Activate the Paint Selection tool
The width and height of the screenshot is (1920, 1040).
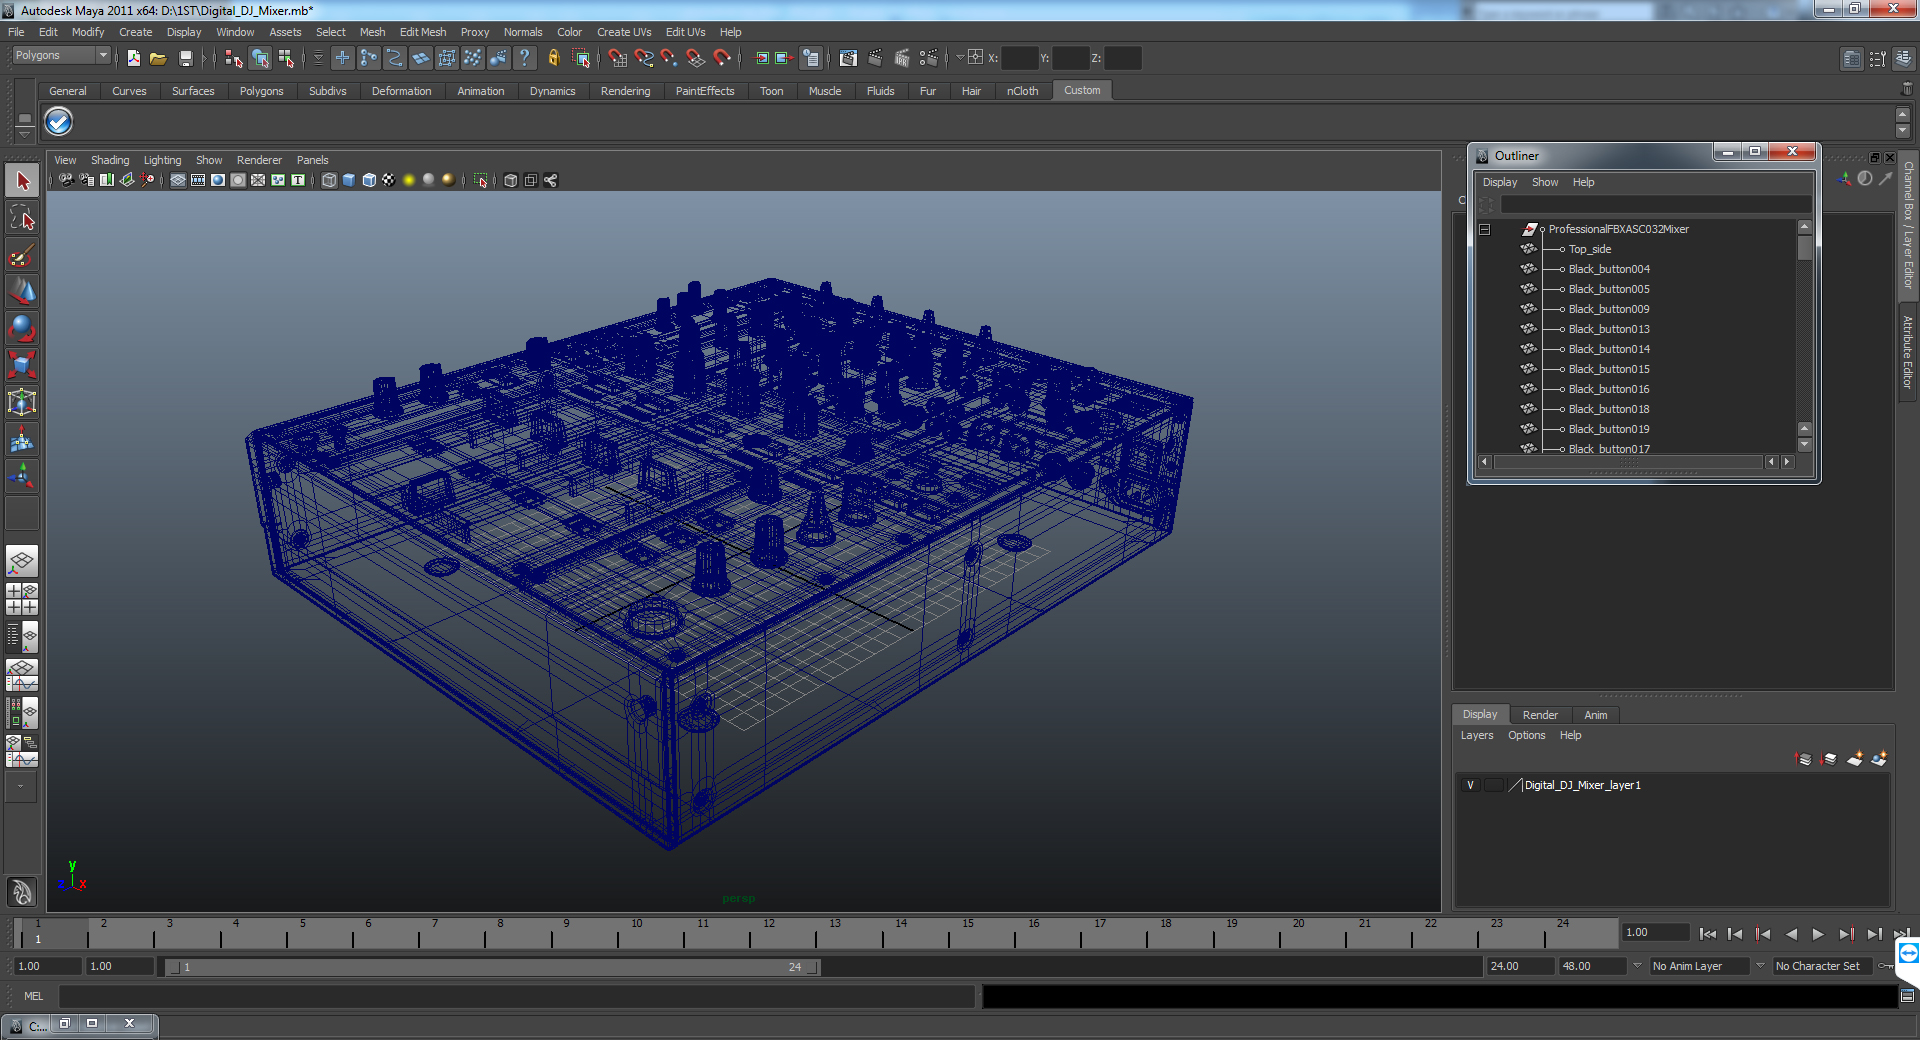pos(22,255)
